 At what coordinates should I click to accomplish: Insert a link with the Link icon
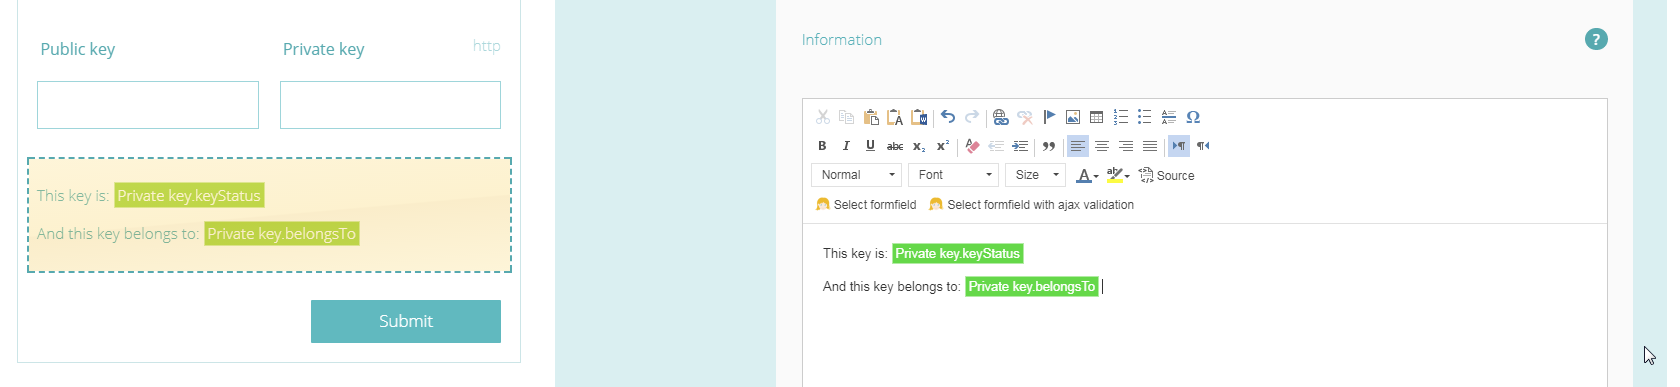point(1000,117)
